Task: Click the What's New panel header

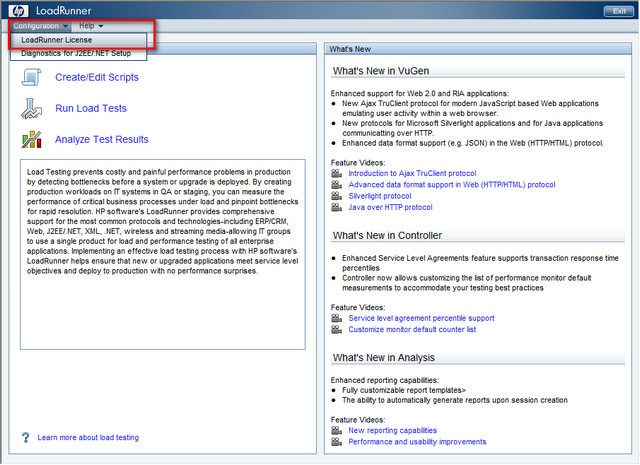Action: pos(478,49)
